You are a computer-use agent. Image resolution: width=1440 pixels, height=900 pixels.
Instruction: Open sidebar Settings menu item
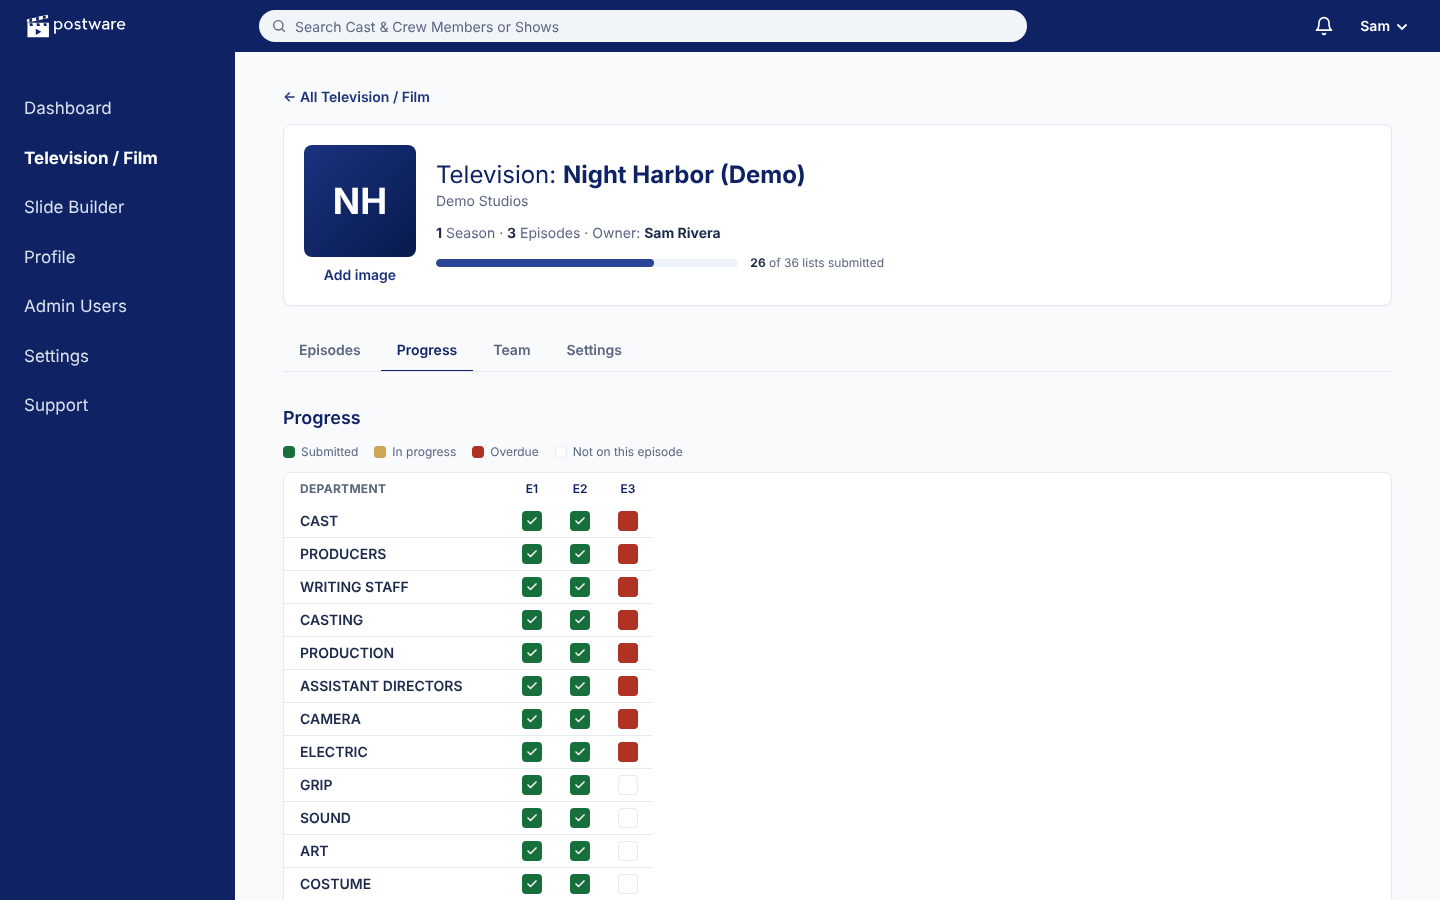[x=56, y=356]
